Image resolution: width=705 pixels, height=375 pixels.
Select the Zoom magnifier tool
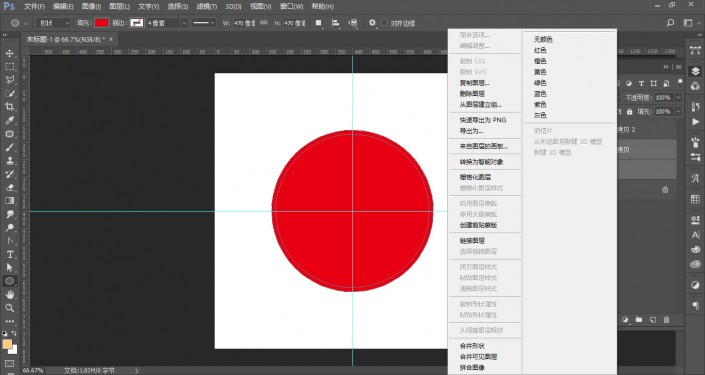click(x=9, y=308)
